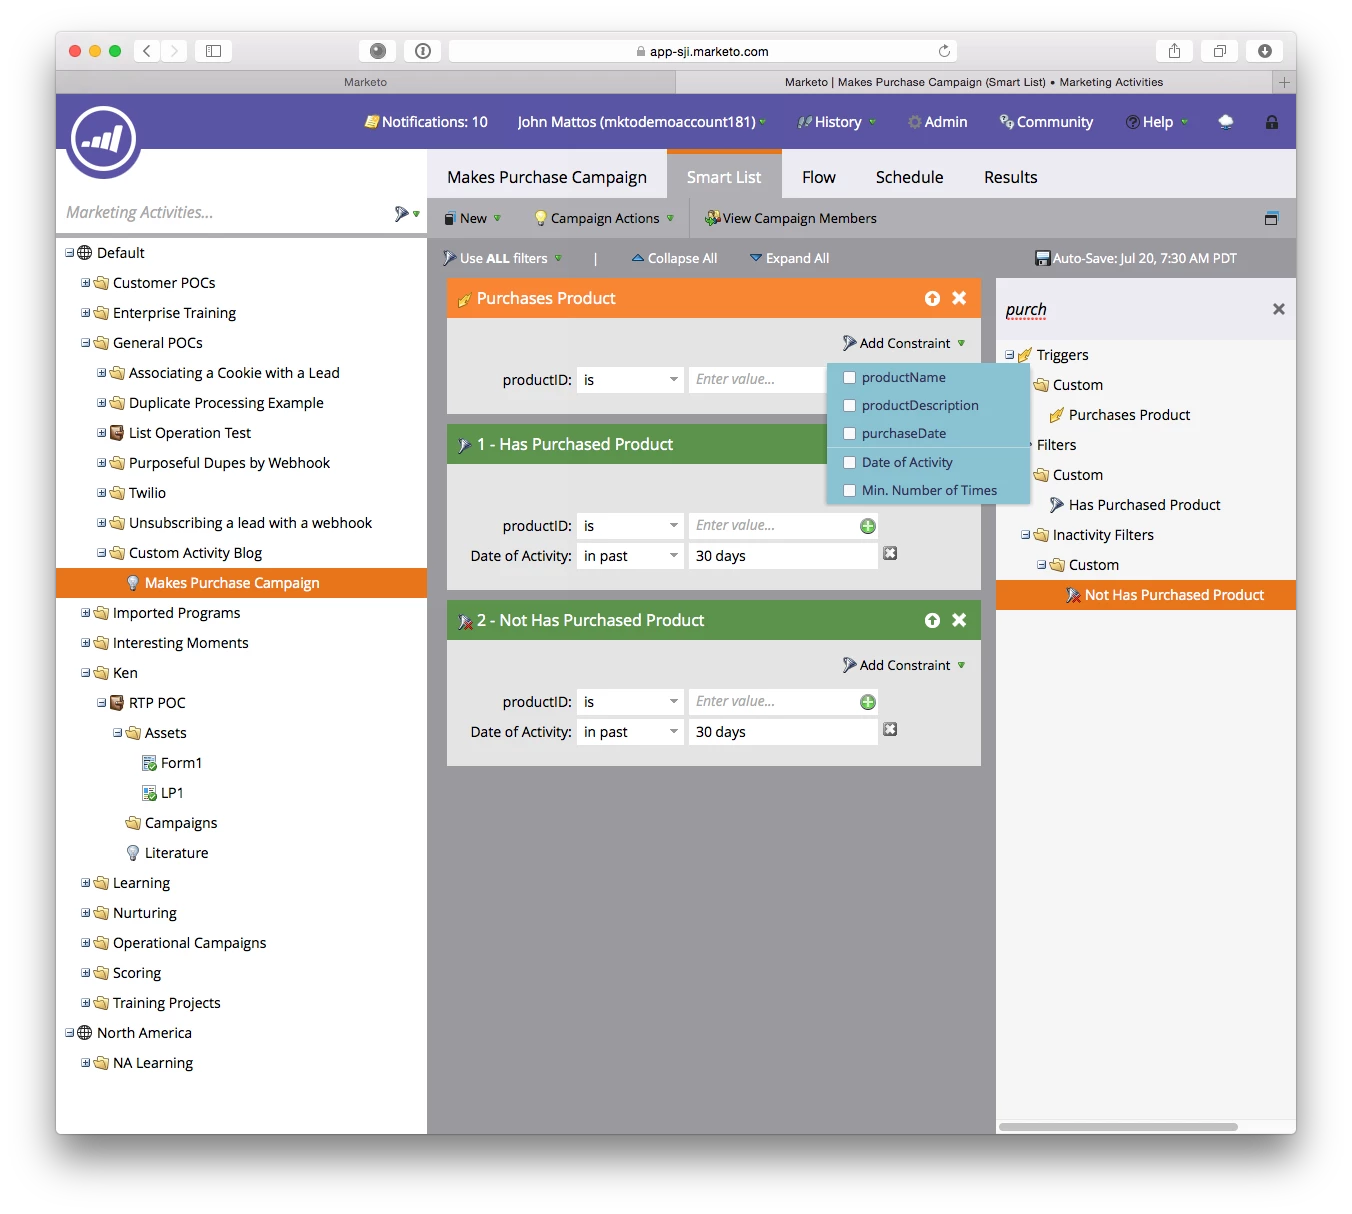Open the cloud icon in header
Image resolution: width=1352 pixels, height=1214 pixels.
[1226, 122]
